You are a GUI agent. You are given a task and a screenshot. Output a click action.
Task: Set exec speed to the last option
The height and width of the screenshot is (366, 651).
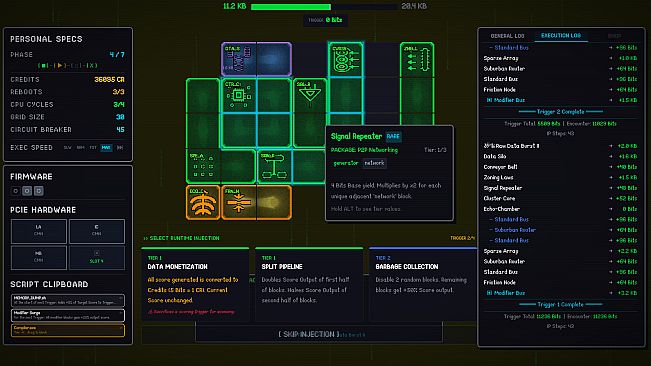[x=120, y=148]
